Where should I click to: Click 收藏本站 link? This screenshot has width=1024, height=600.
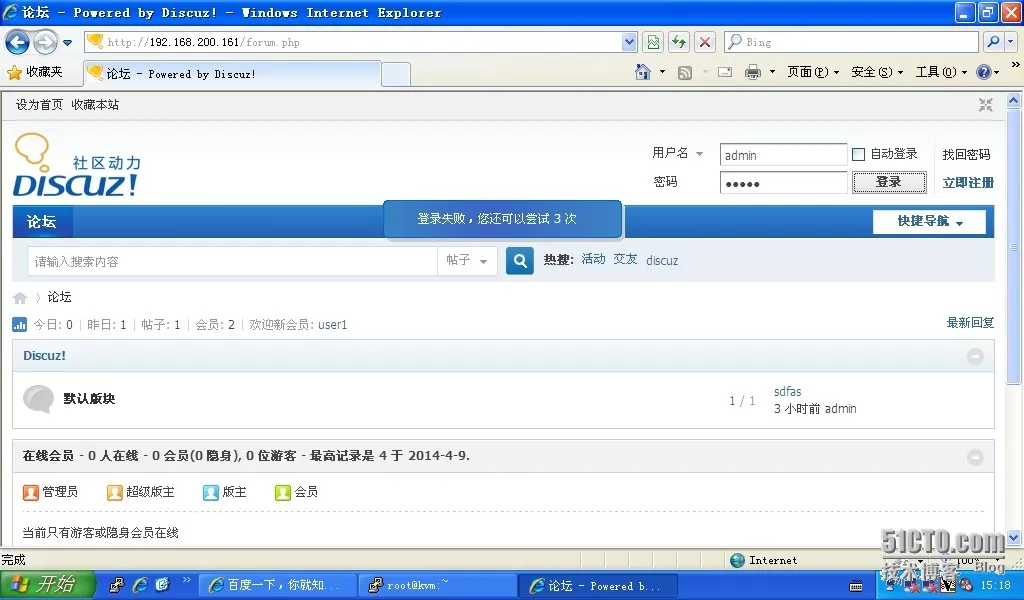(95, 104)
